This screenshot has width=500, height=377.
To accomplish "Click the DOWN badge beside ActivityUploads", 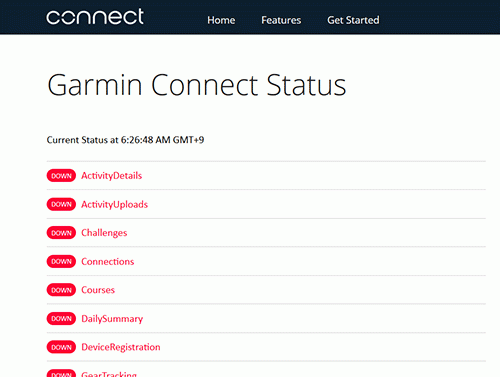I will coord(61,204).
